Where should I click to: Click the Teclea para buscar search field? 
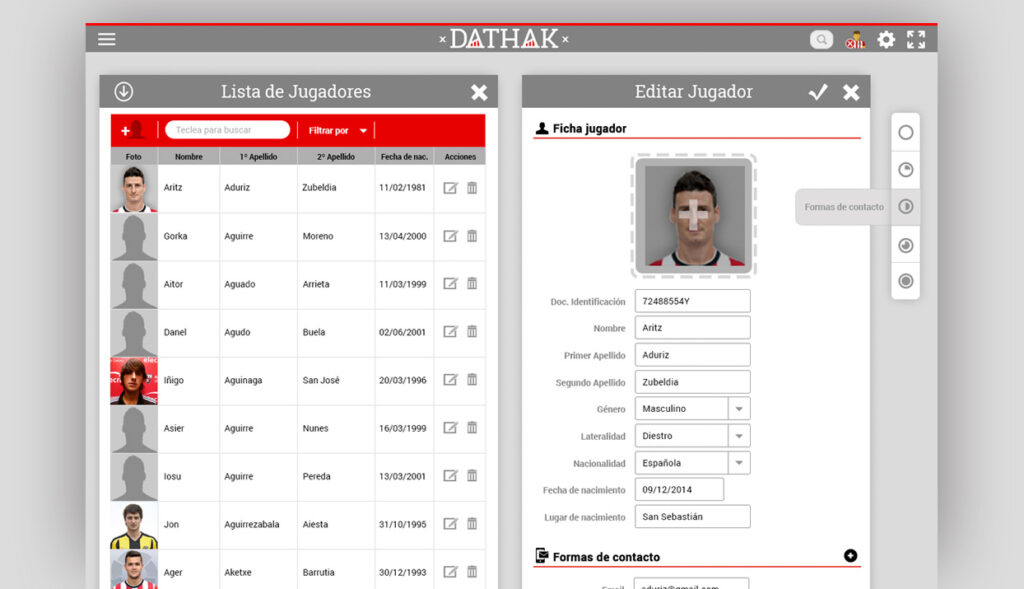[x=227, y=130]
